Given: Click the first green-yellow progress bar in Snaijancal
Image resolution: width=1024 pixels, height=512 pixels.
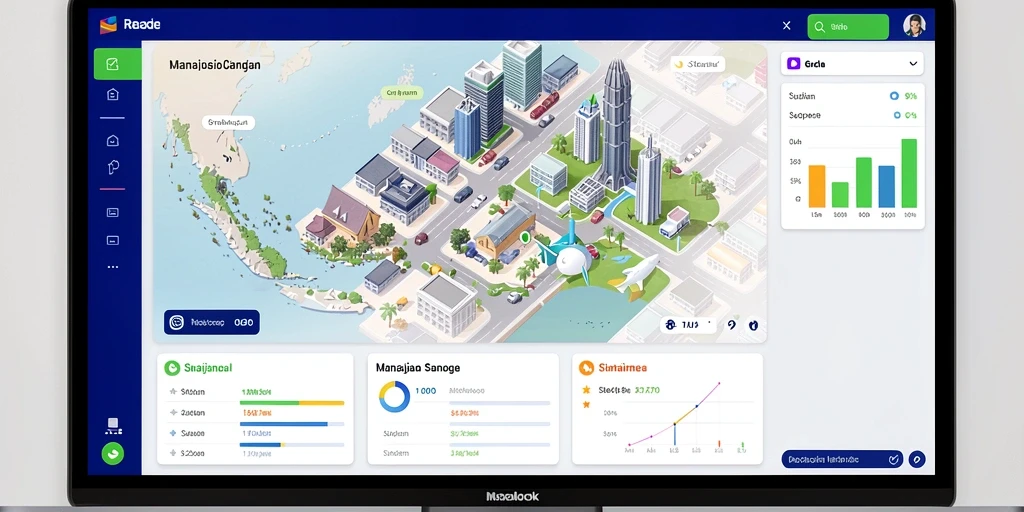Looking at the screenshot, I should click(292, 403).
